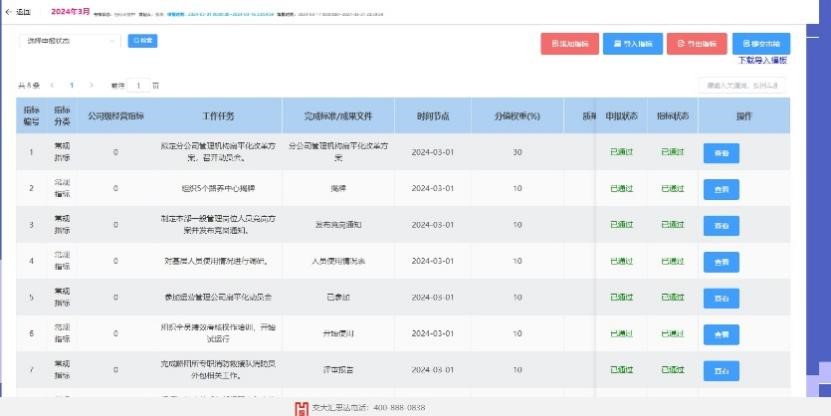Click the go-to-page number input box
Viewport: 831px width, 416px height.
click(139, 86)
